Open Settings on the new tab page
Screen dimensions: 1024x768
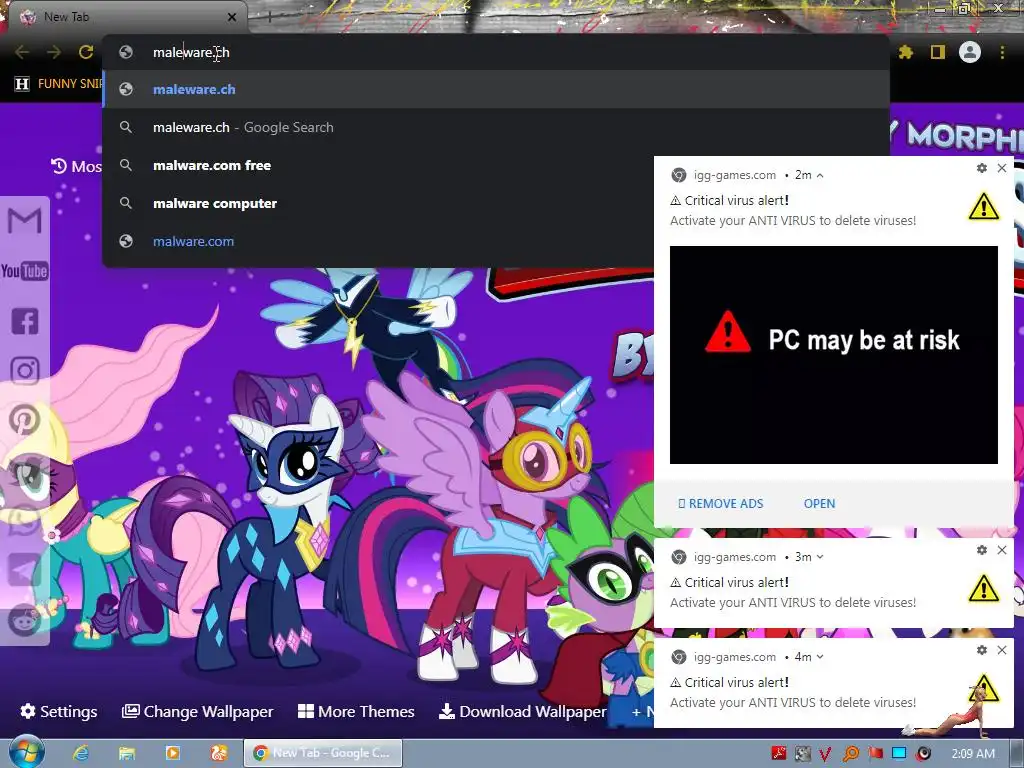pos(59,711)
